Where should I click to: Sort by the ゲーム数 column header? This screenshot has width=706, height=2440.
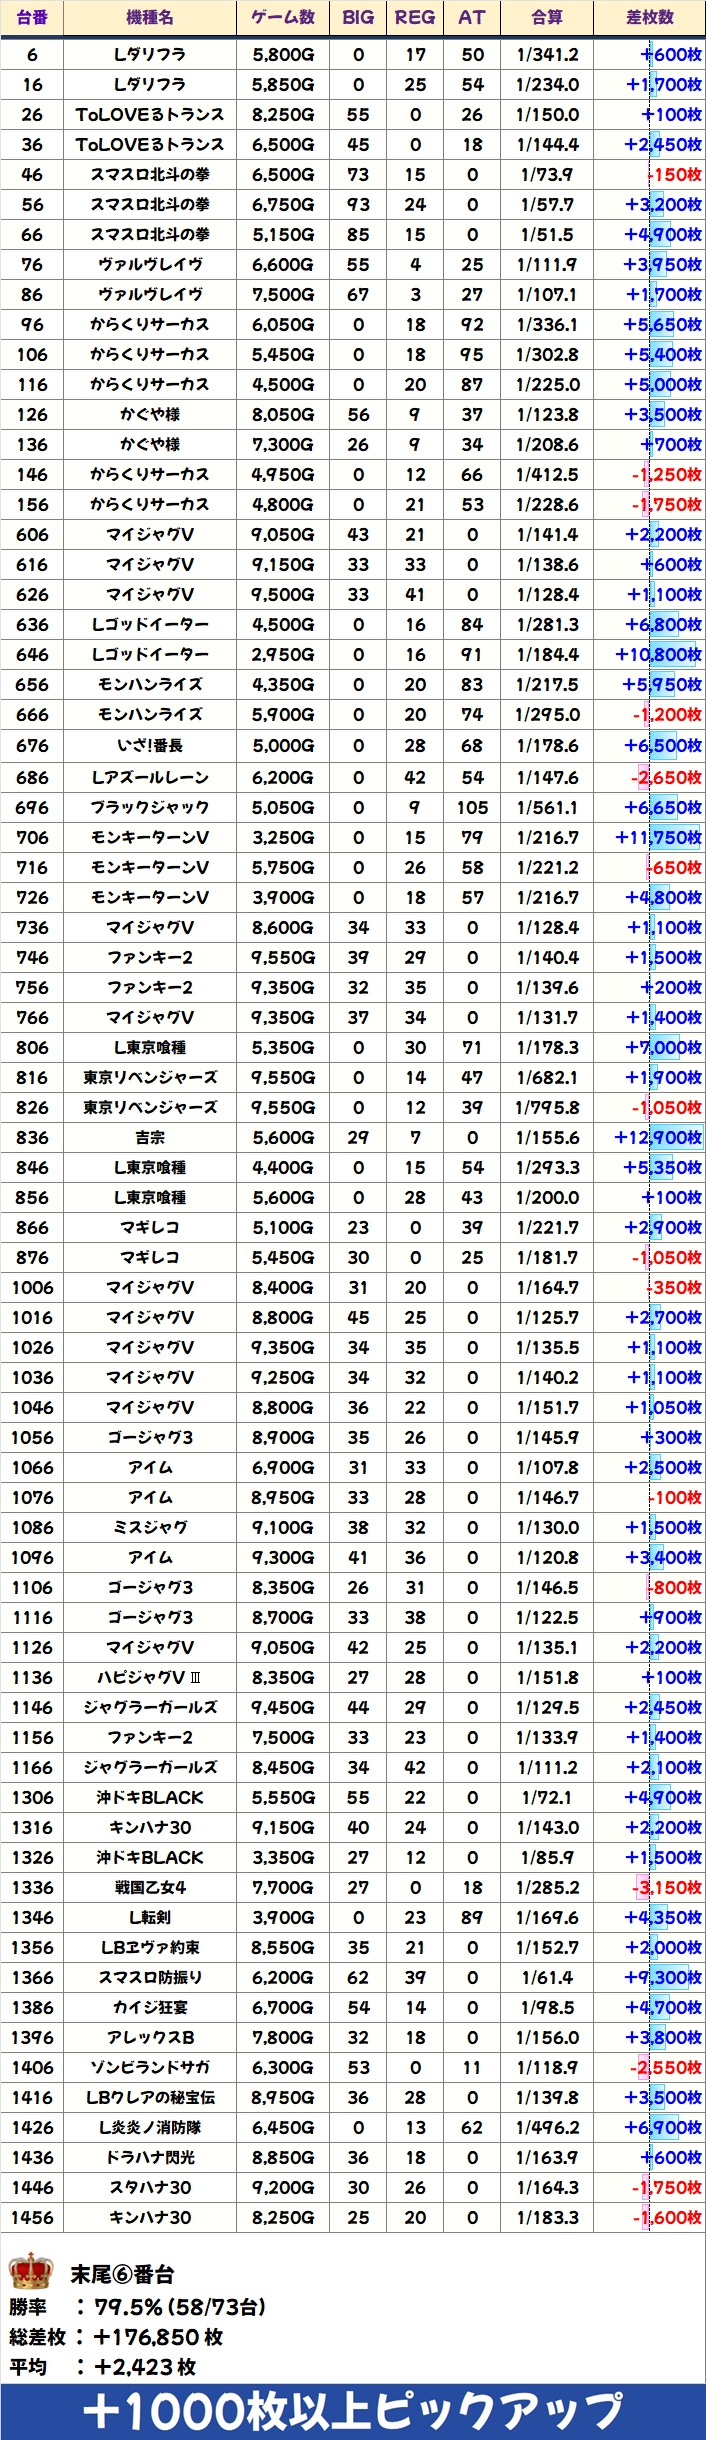click(x=283, y=18)
